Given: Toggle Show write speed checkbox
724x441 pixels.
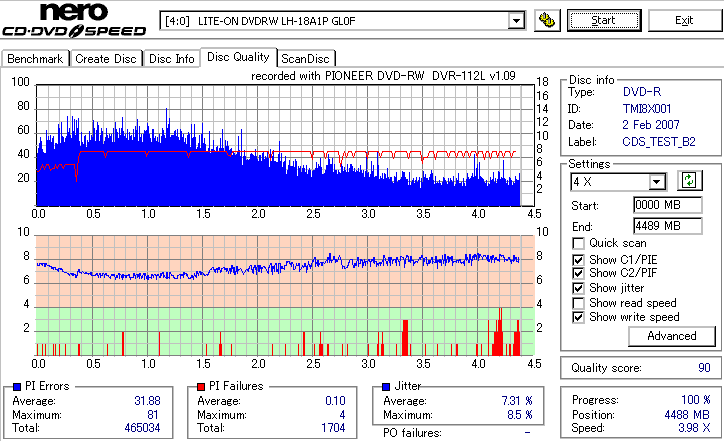Looking at the screenshot, I should (x=578, y=317).
